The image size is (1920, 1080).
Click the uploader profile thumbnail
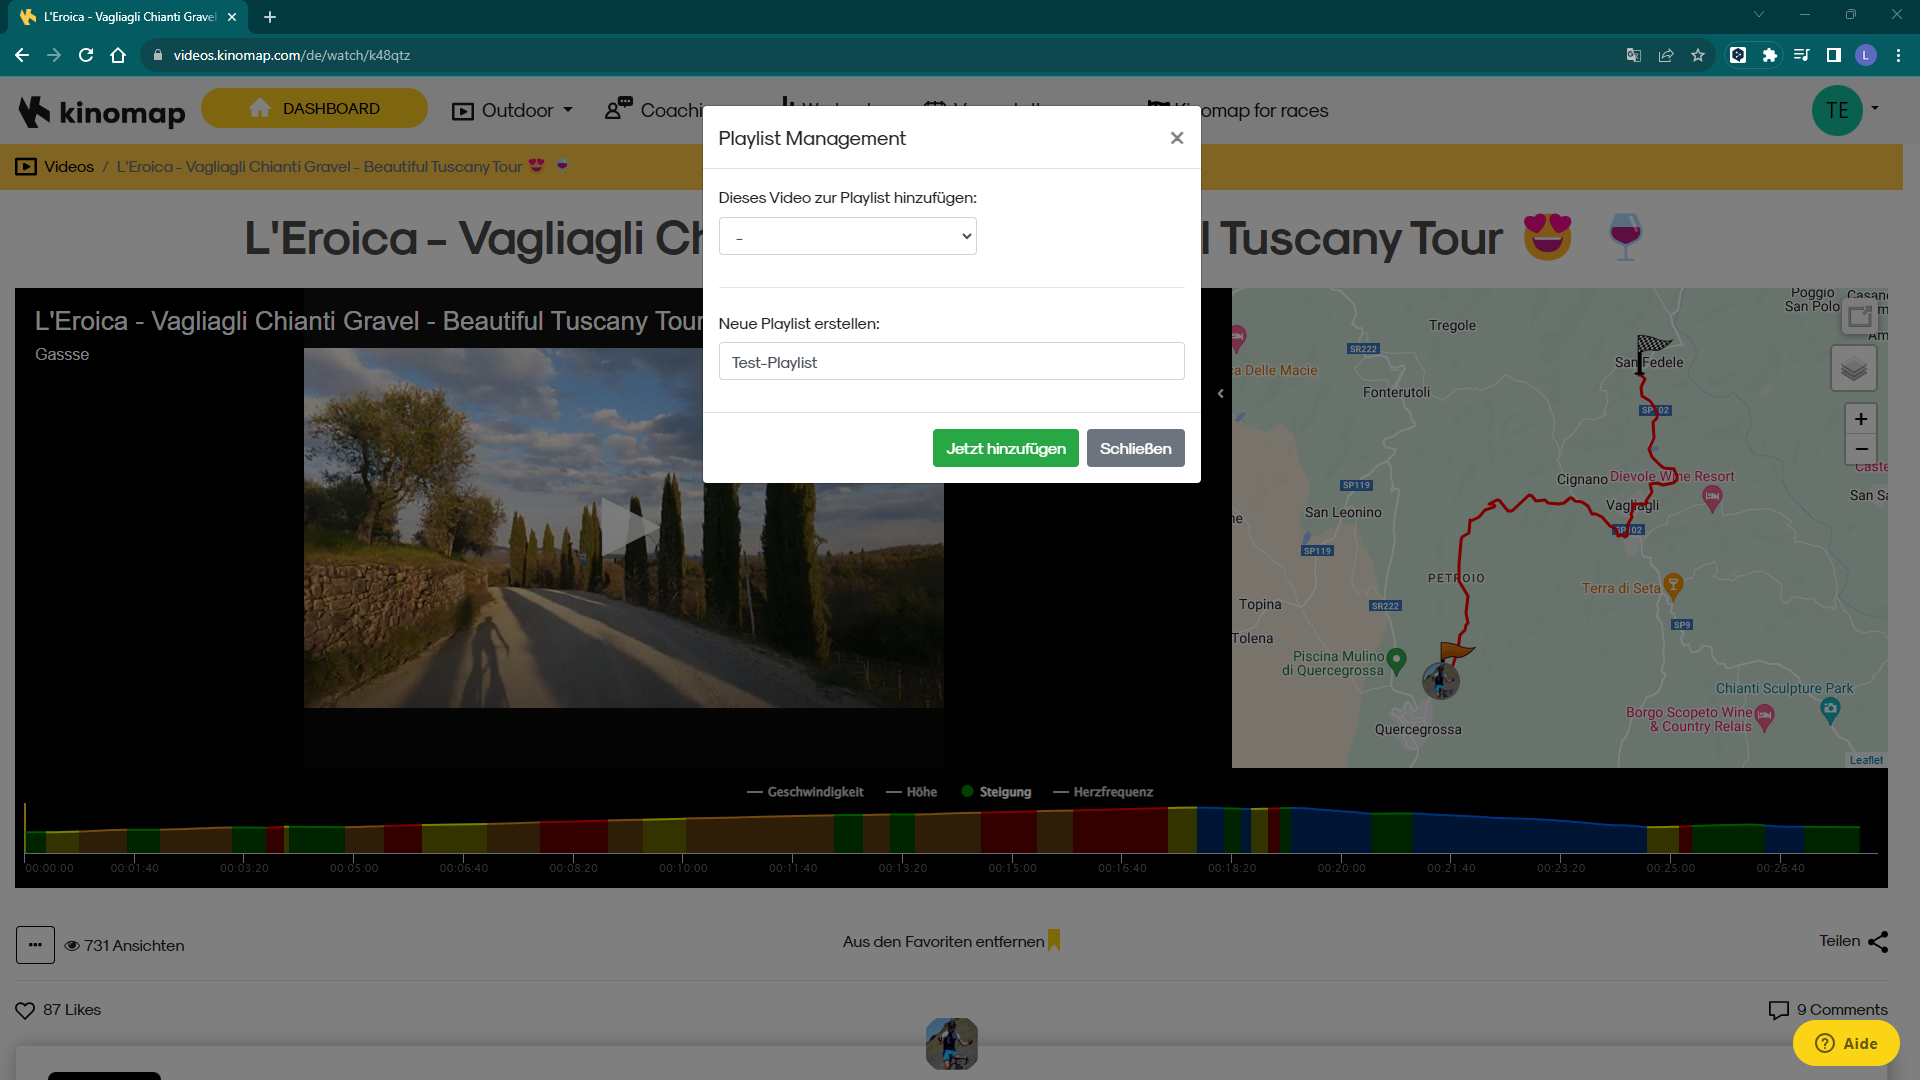[952, 1044]
